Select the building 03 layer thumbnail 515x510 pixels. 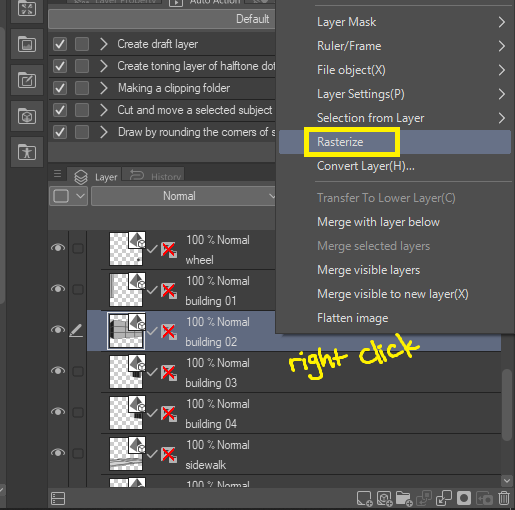pos(126,372)
